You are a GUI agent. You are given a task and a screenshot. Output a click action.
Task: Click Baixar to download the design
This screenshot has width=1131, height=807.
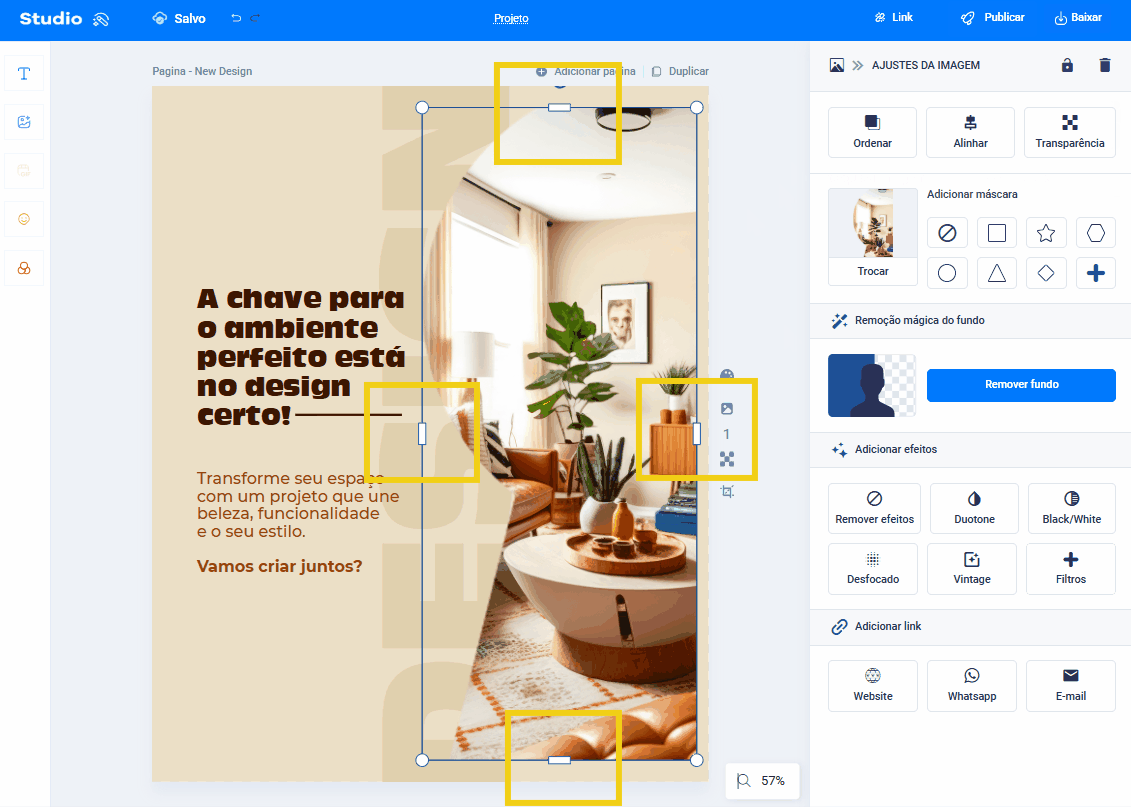[1078, 17]
